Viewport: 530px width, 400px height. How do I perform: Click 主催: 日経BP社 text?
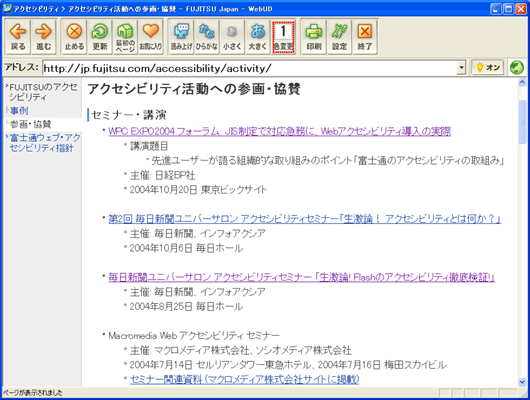163,175
